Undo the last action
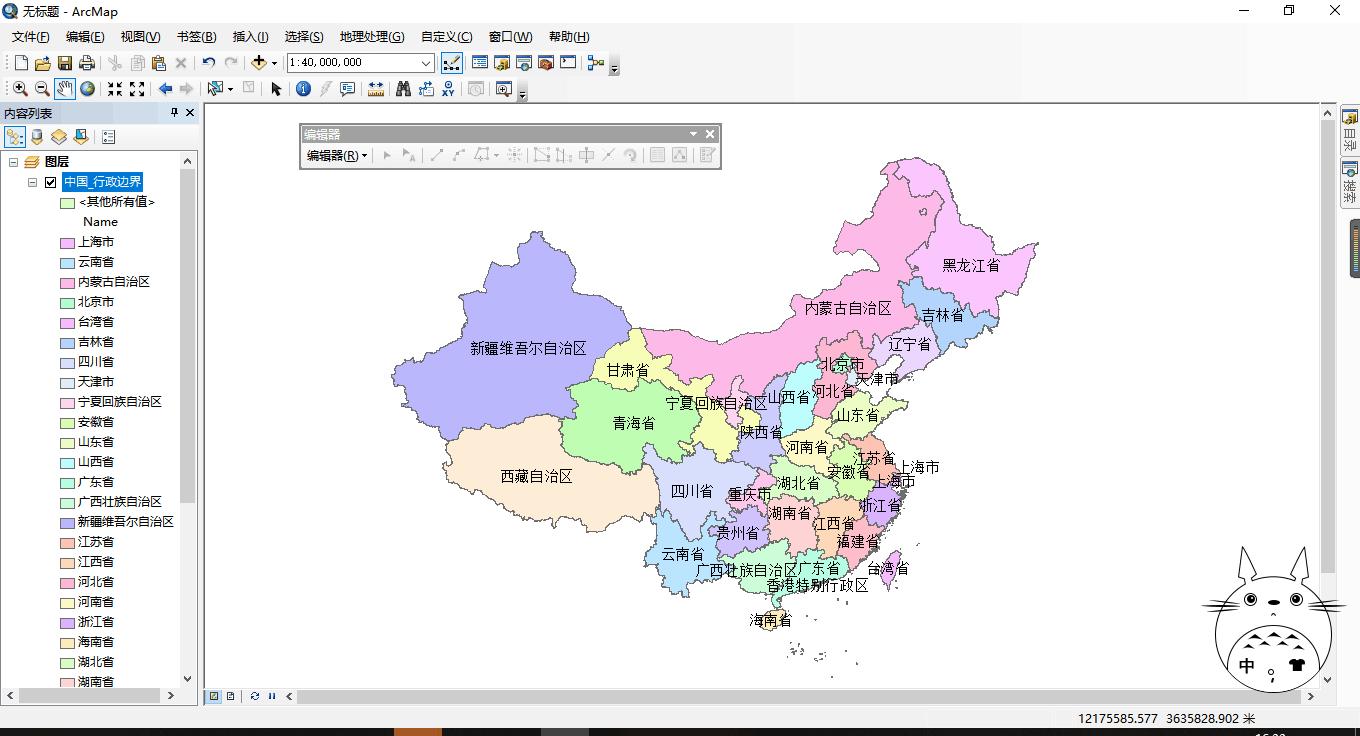Image resolution: width=1360 pixels, height=736 pixels. 208,62
